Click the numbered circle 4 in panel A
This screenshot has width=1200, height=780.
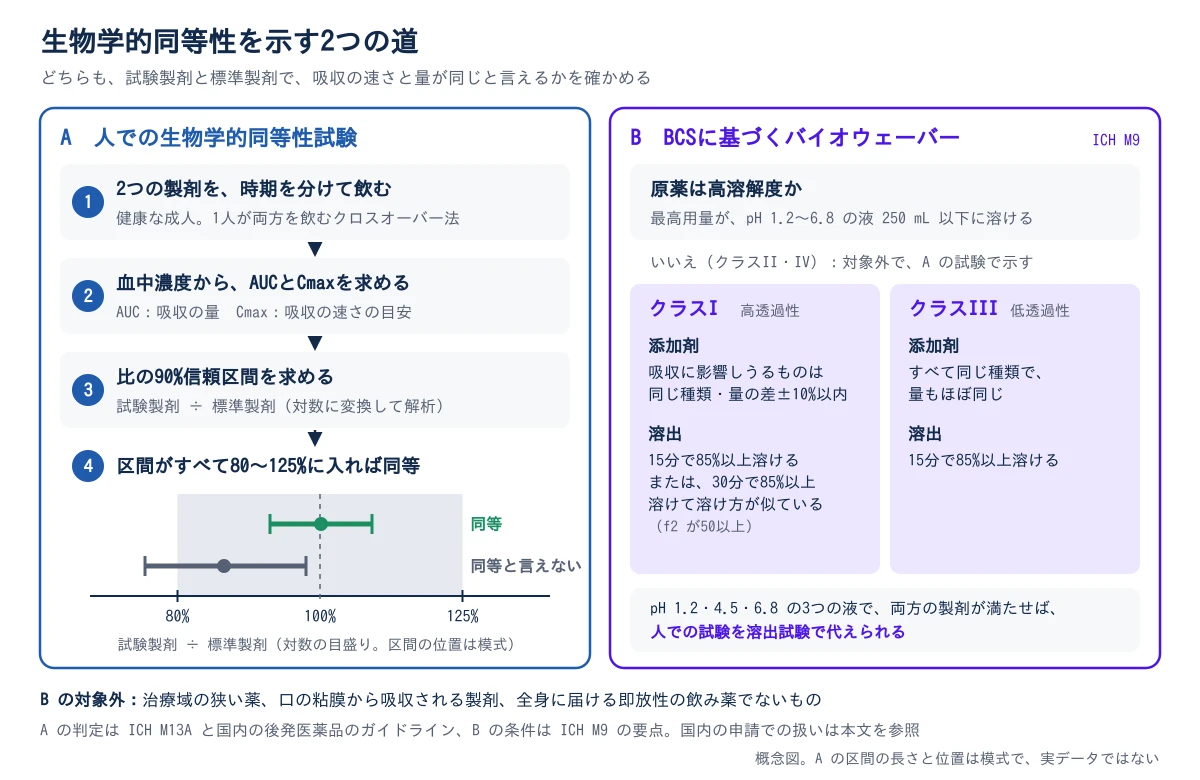(88, 465)
